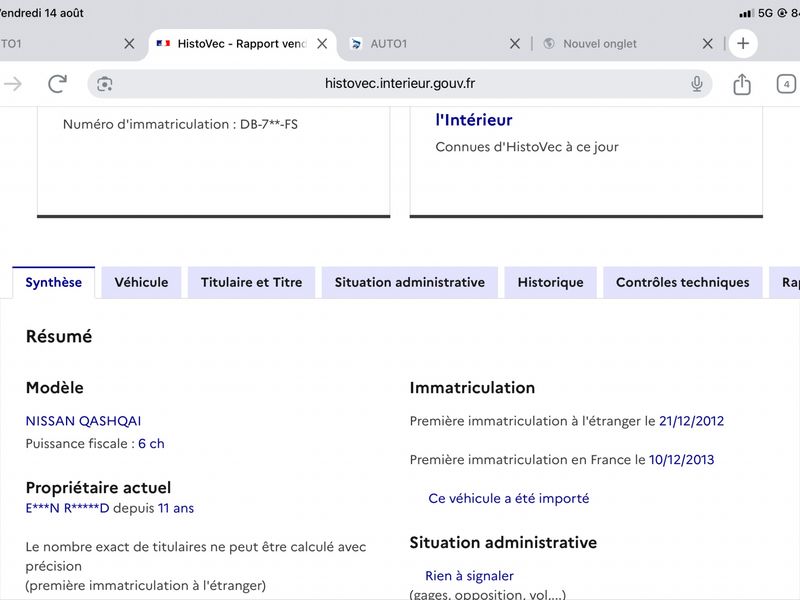
Task: Click the l'Intérieur heading
Action: tap(474, 120)
